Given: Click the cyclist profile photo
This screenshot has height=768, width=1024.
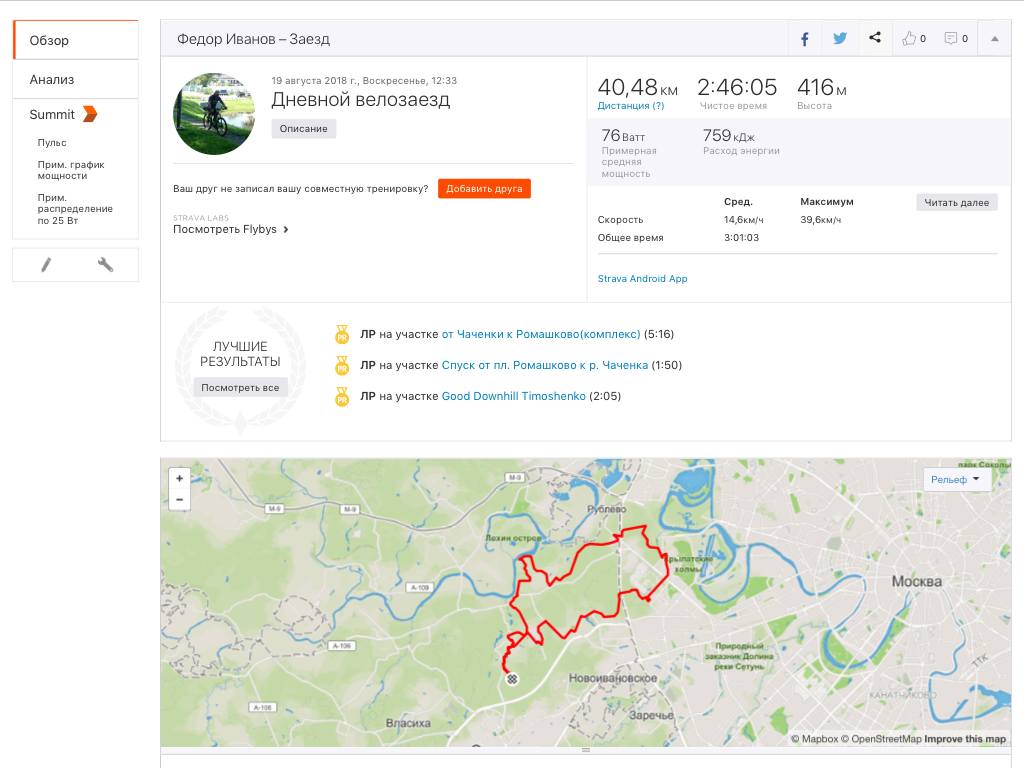Looking at the screenshot, I should 214,113.
